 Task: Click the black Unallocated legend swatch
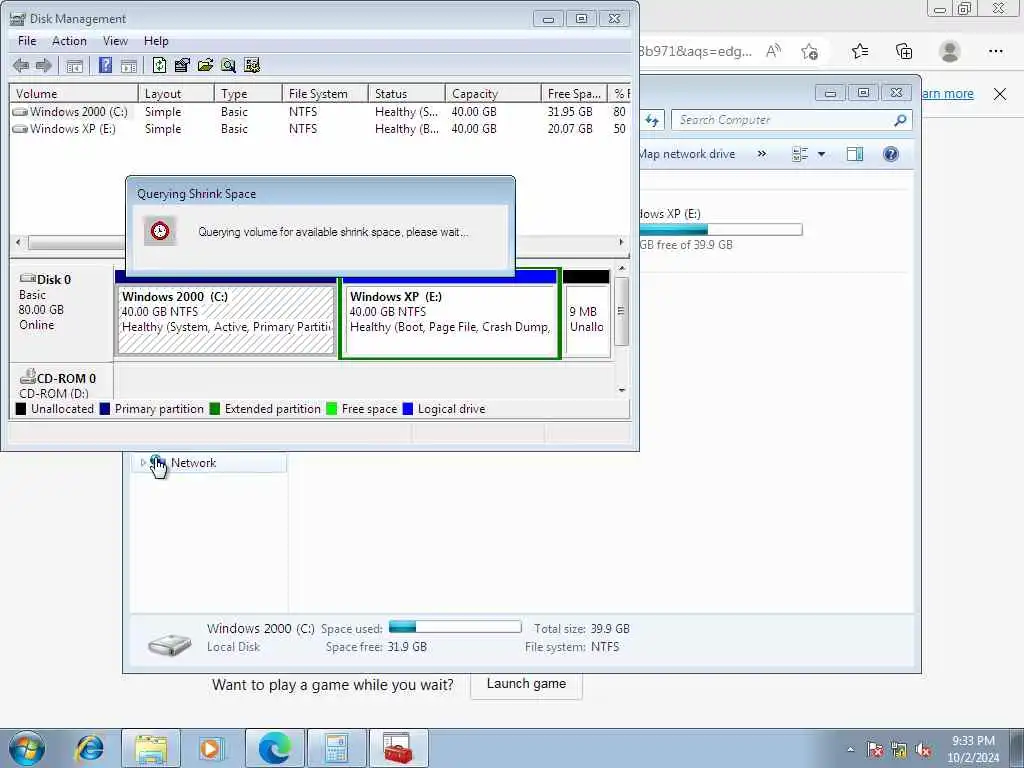21,409
